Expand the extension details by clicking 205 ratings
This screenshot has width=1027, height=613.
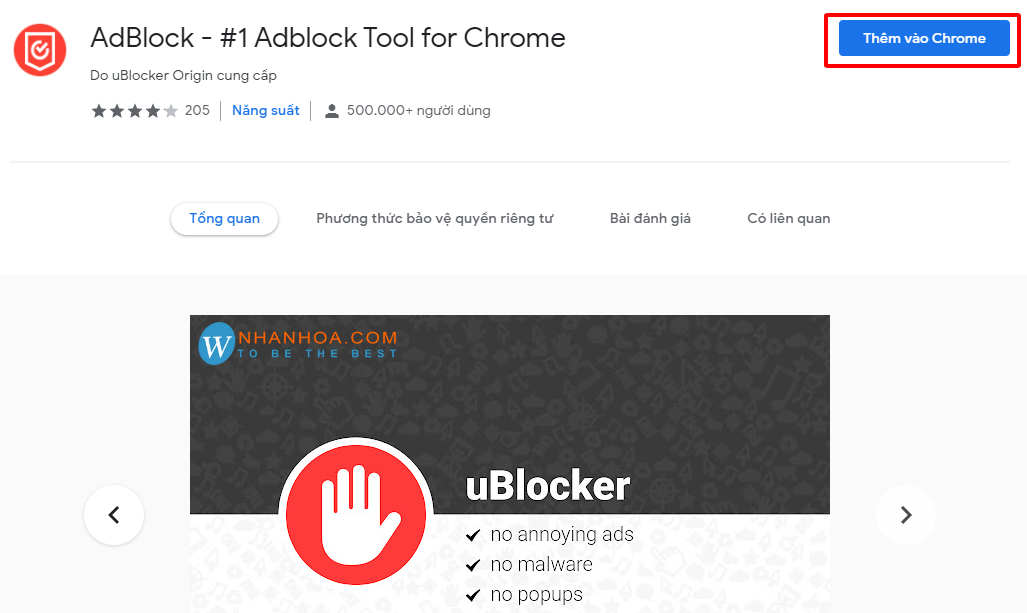[196, 110]
